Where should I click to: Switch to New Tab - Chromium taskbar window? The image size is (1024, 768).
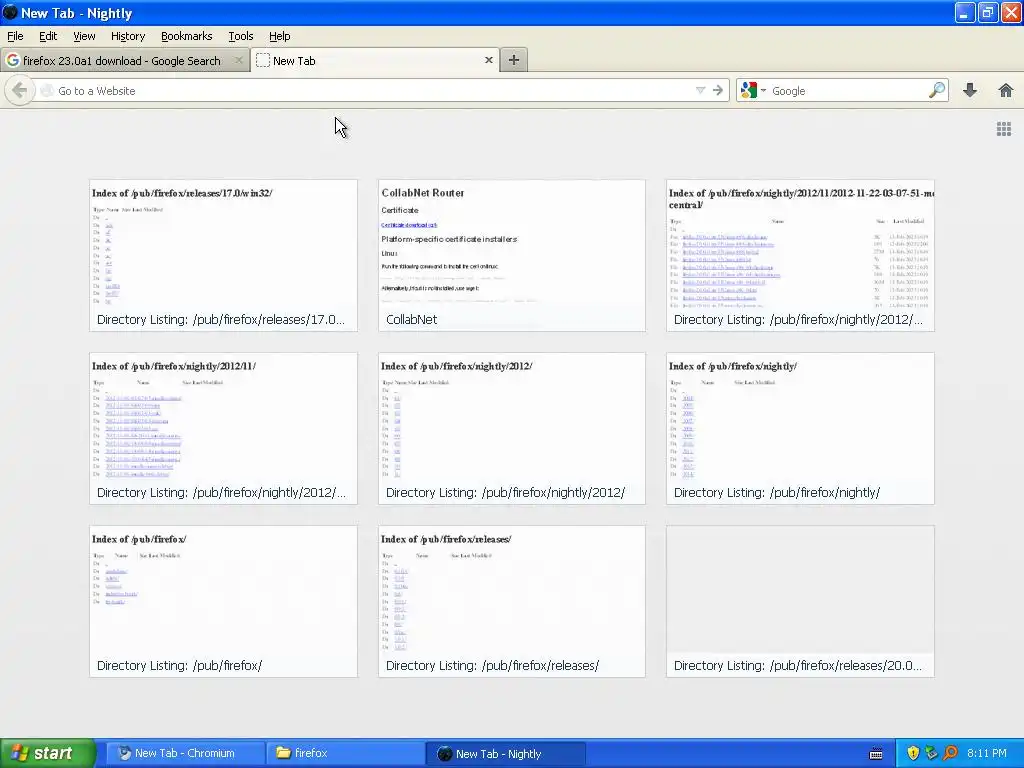click(185, 753)
